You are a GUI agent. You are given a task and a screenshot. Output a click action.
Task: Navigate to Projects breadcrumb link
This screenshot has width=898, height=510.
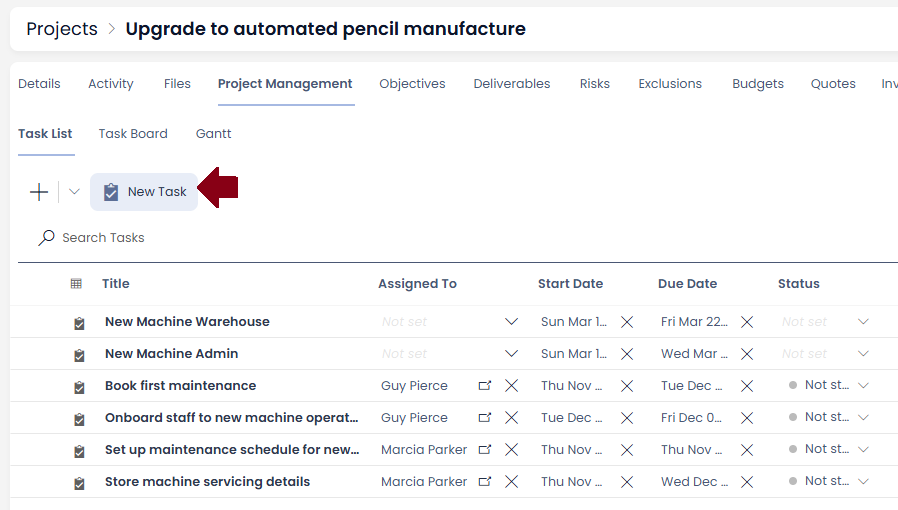point(62,29)
